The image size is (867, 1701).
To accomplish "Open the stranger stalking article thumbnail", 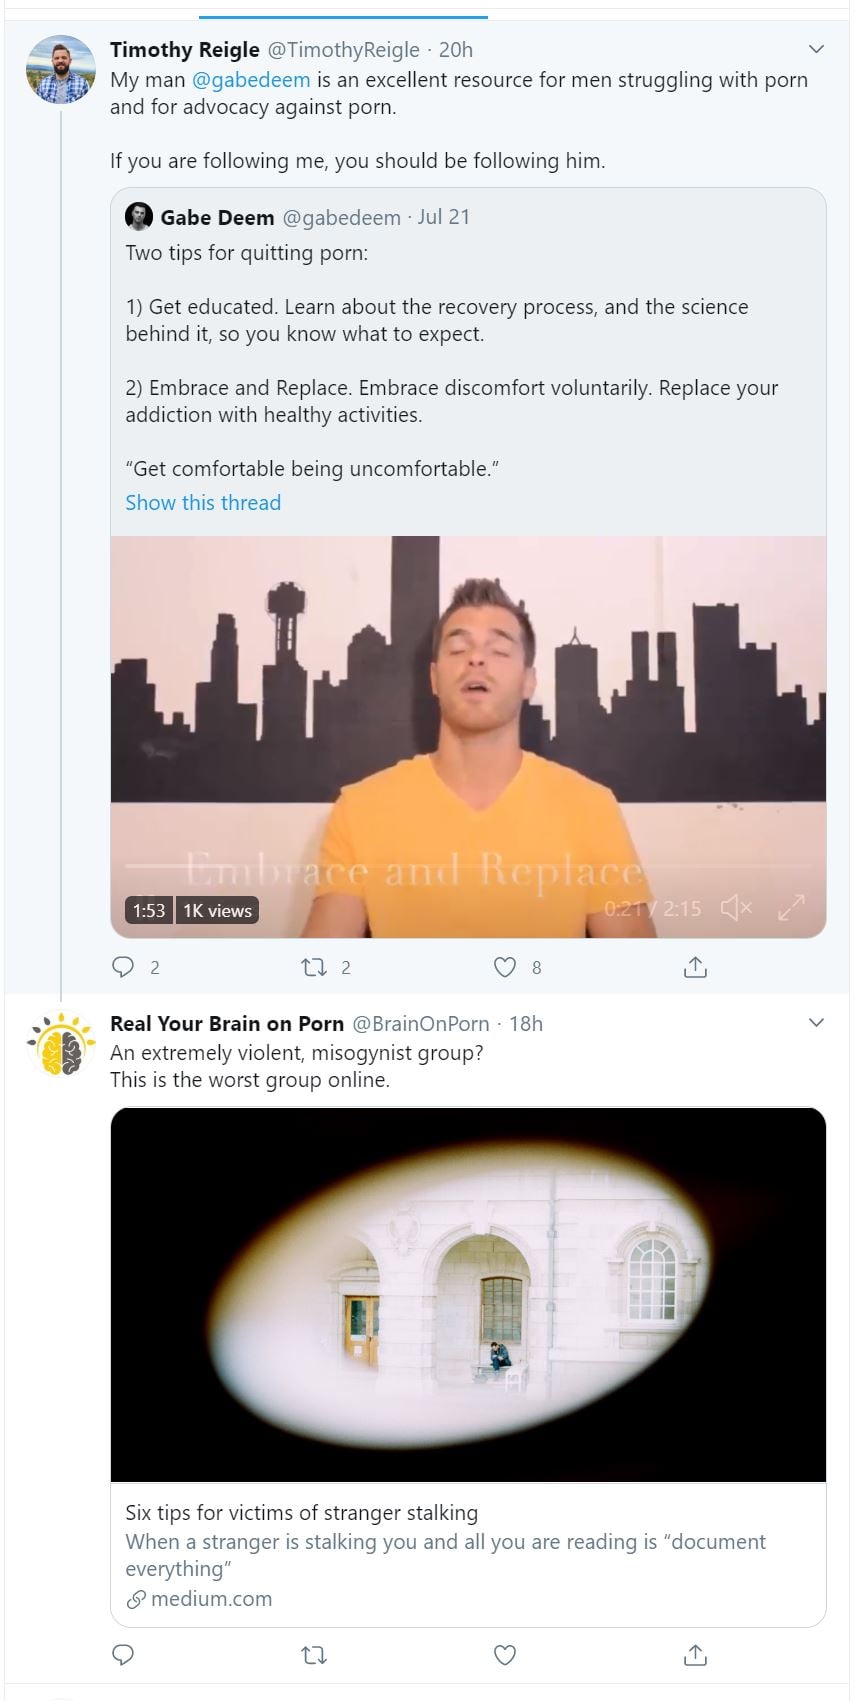I will tap(468, 1294).
